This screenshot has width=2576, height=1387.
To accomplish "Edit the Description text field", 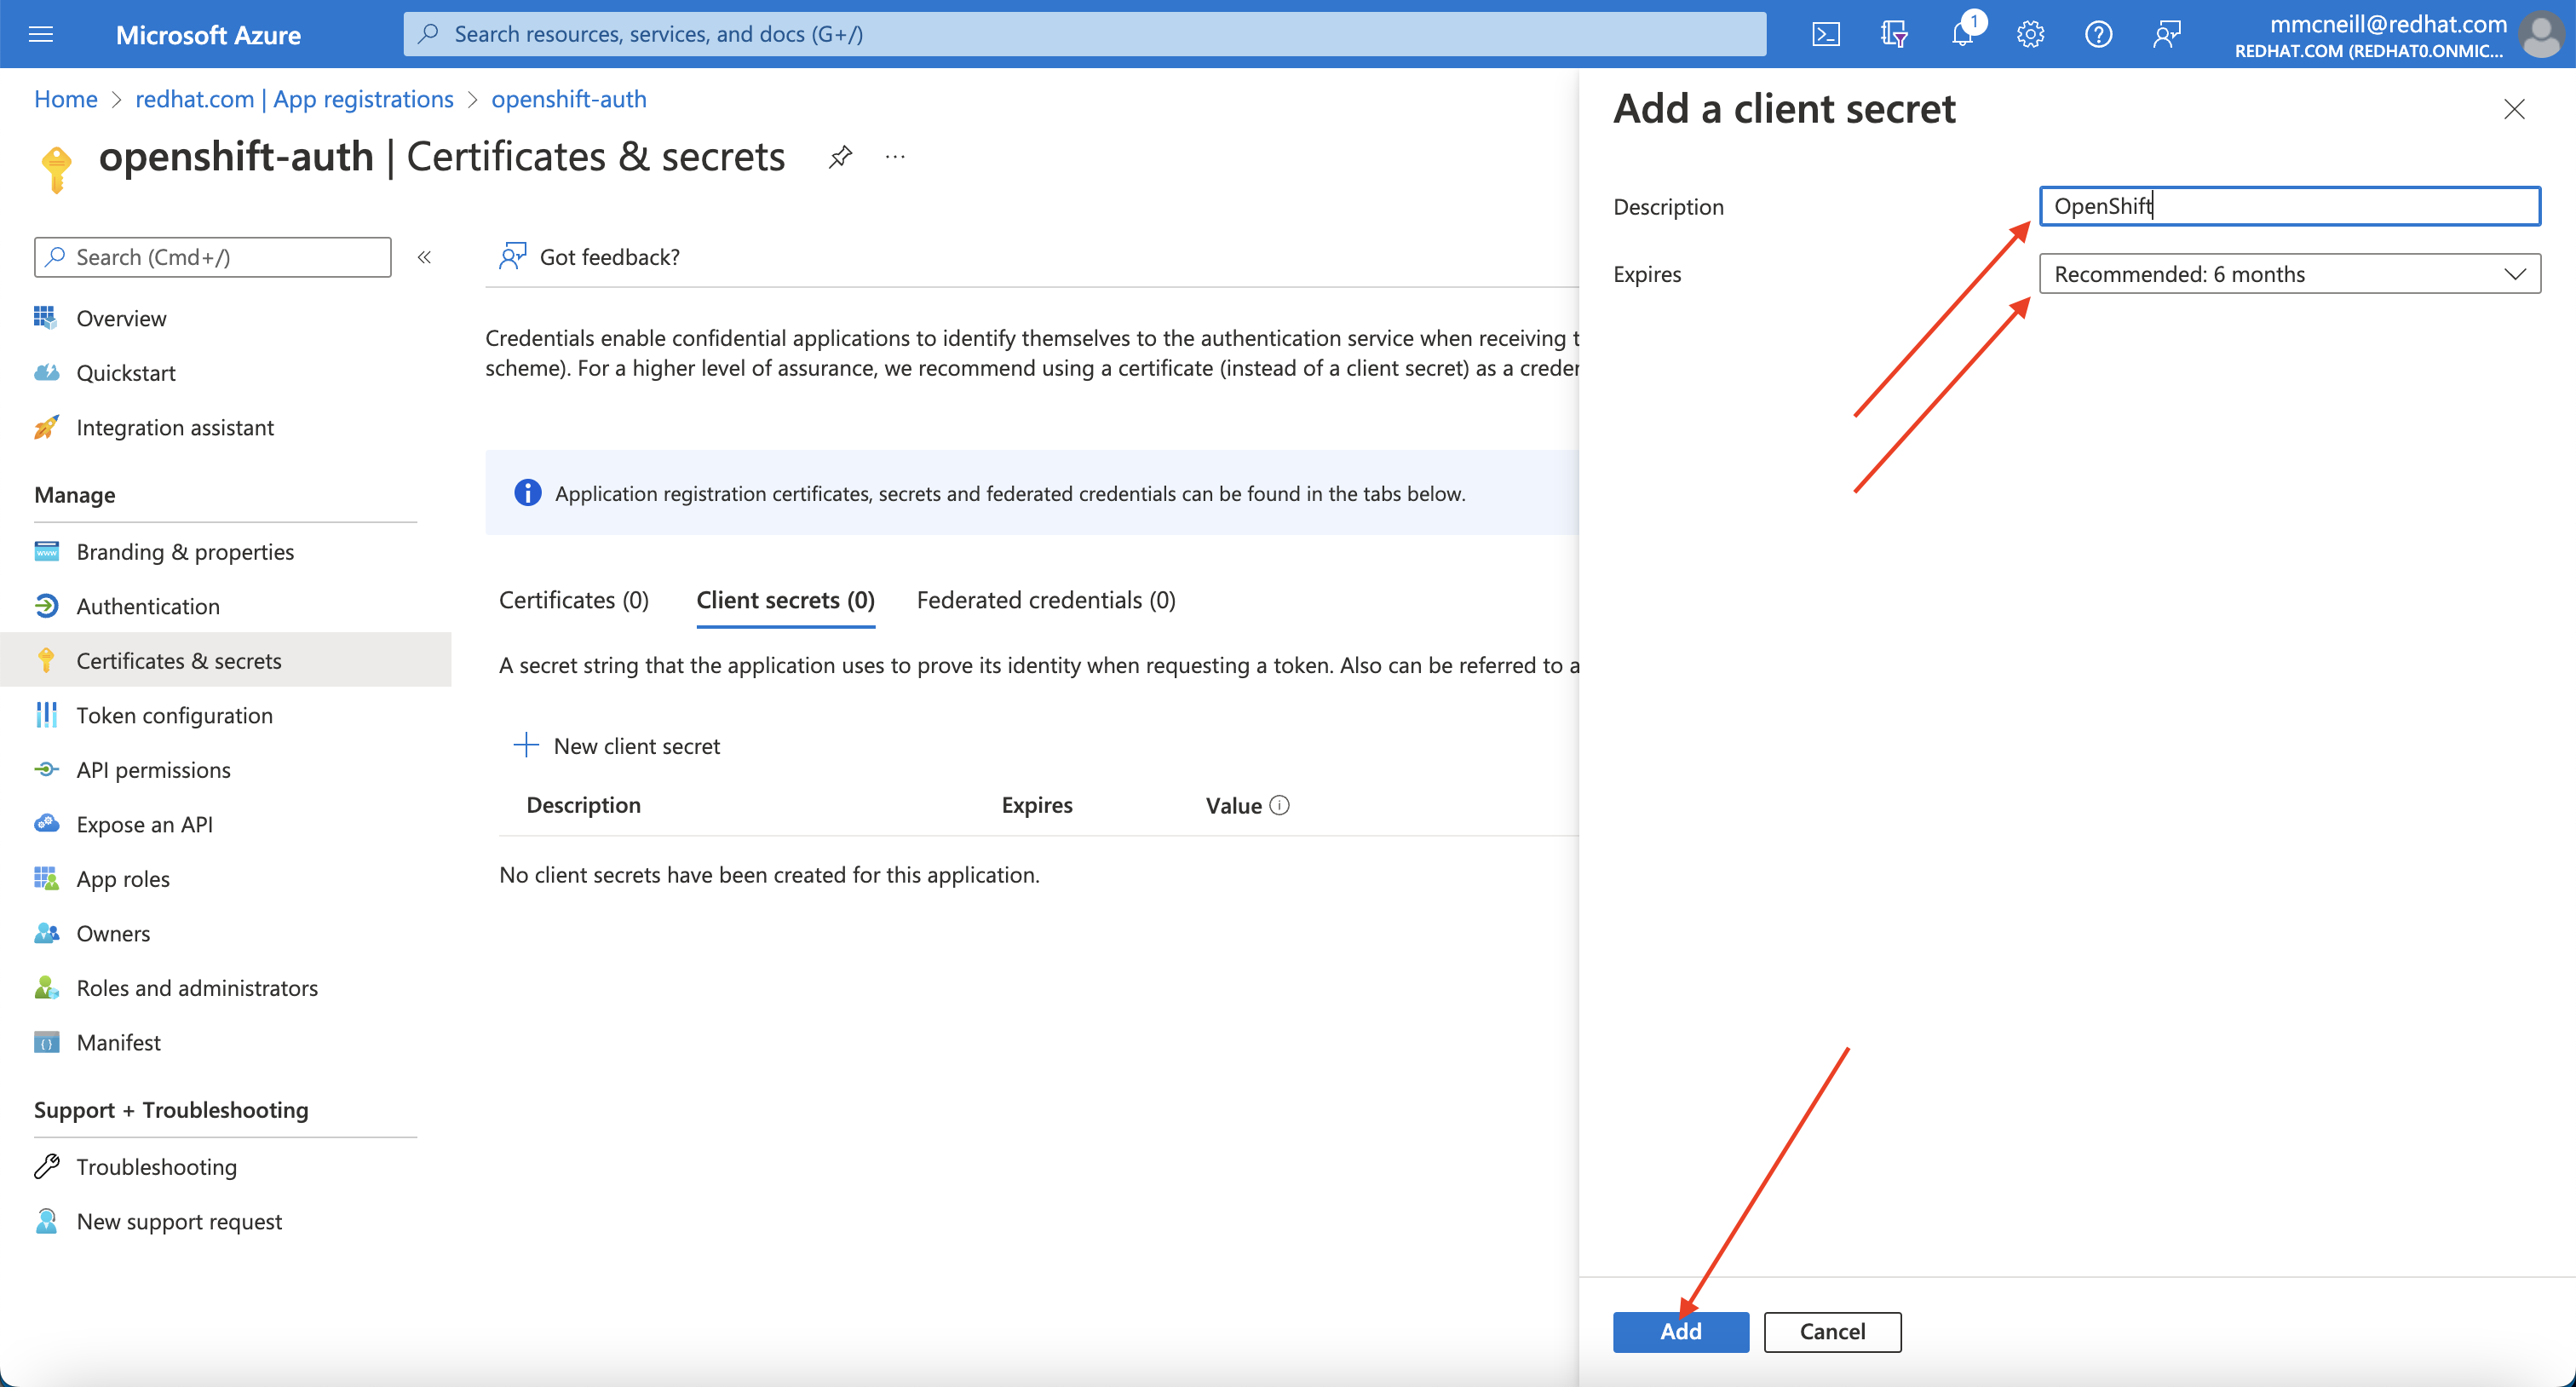I will (x=2289, y=206).
